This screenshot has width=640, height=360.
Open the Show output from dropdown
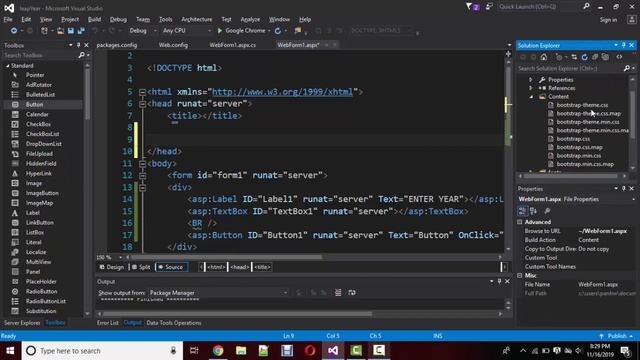click(x=218, y=293)
